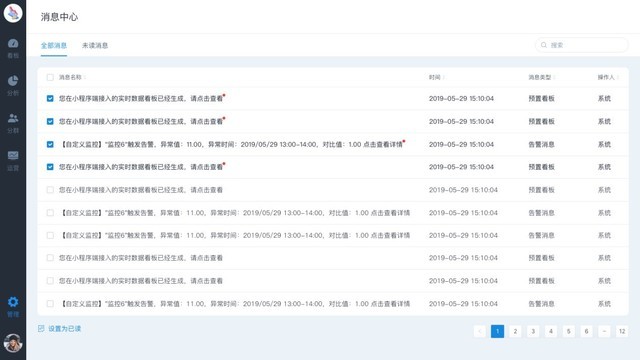Open the fifth row 实时数据看板 message
This screenshot has width=640, height=360.
141,190
